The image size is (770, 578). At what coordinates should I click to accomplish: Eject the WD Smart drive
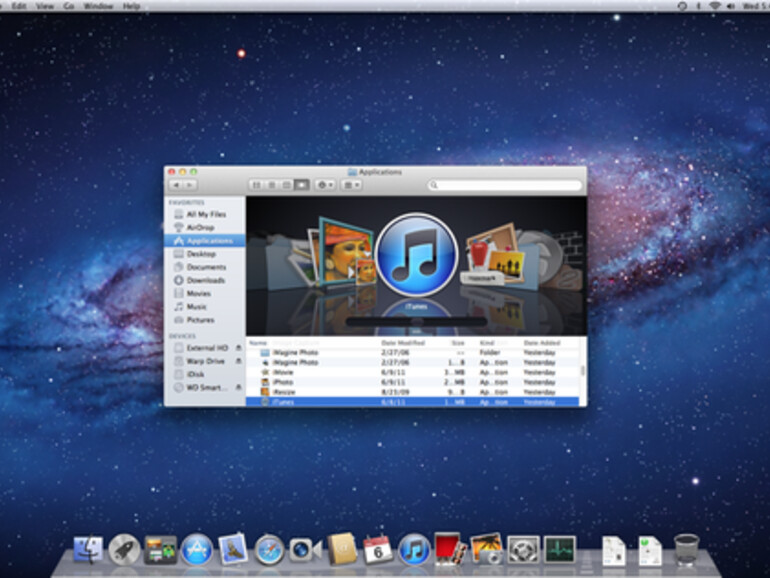click(238, 387)
